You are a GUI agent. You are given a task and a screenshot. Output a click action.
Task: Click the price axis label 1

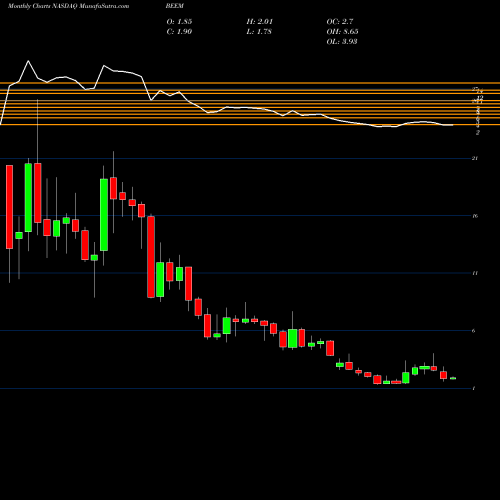(x=474, y=388)
